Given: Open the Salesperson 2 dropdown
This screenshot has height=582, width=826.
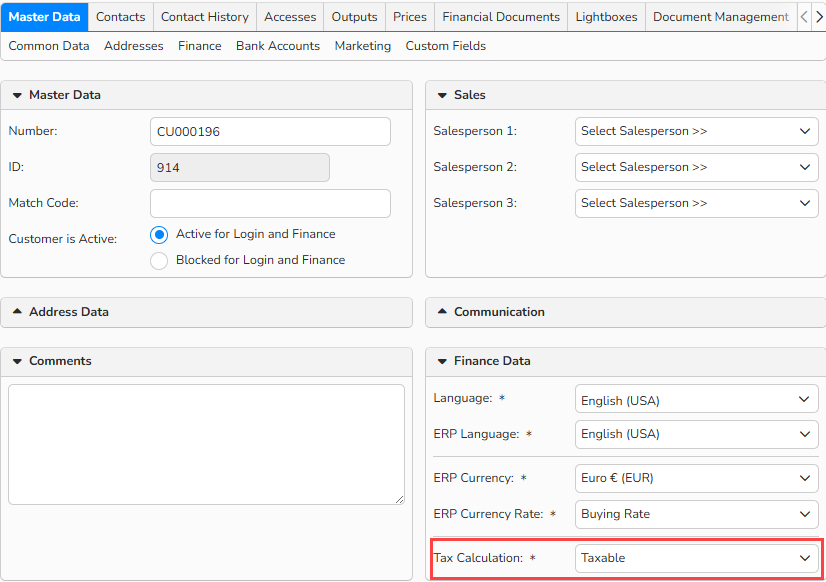Looking at the screenshot, I should click(x=696, y=167).
